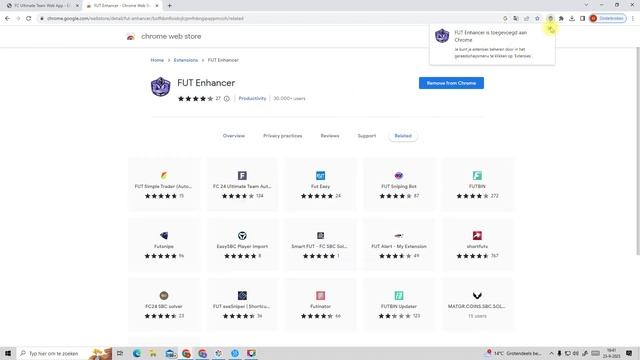The width and height of the screenshot is (640, 360).
Task: Open browser tab search dropdown arrow
Action: click(586, 5)
